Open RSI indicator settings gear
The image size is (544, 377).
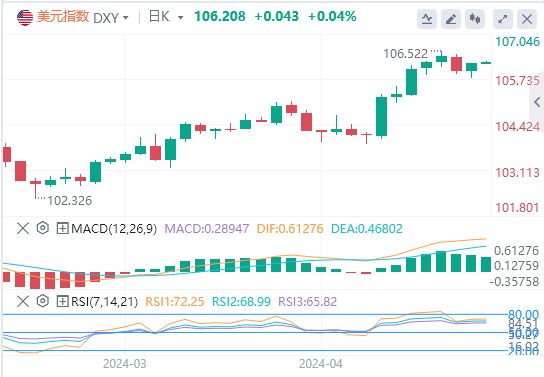[x=43, y=301]
